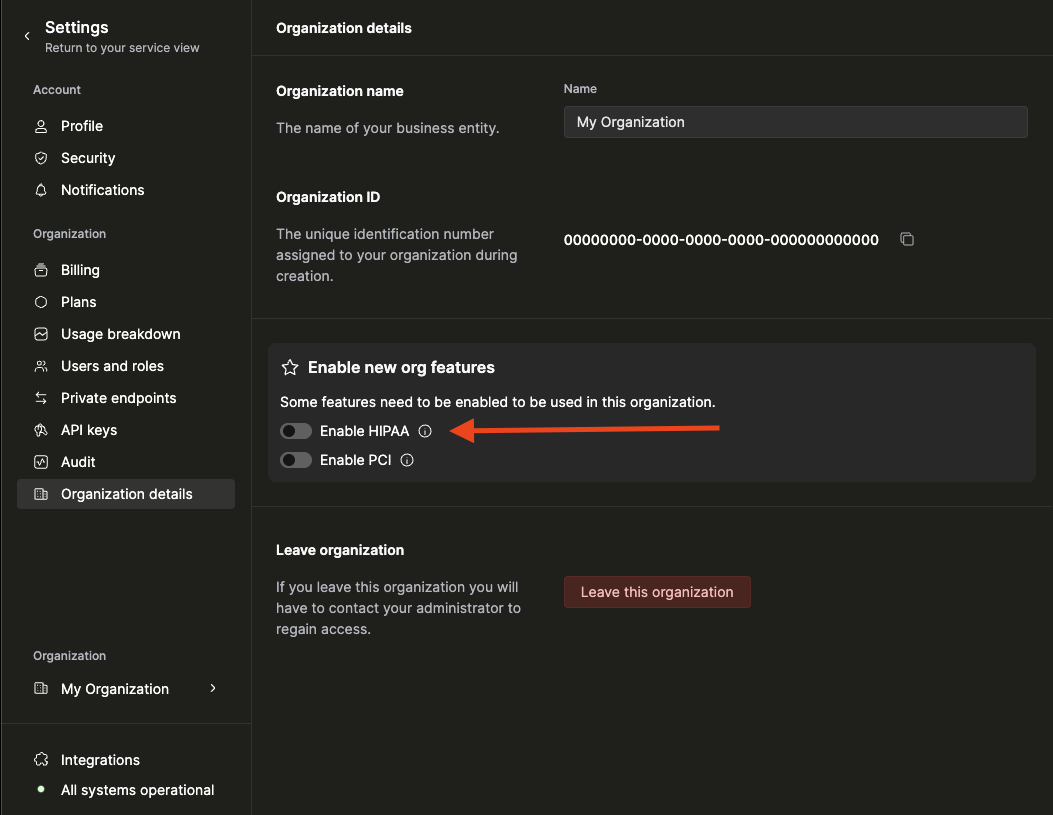Viewport: 1053px width, 815px height.
Task: Select the Profile person icon
Action: (x=40, y=126)
